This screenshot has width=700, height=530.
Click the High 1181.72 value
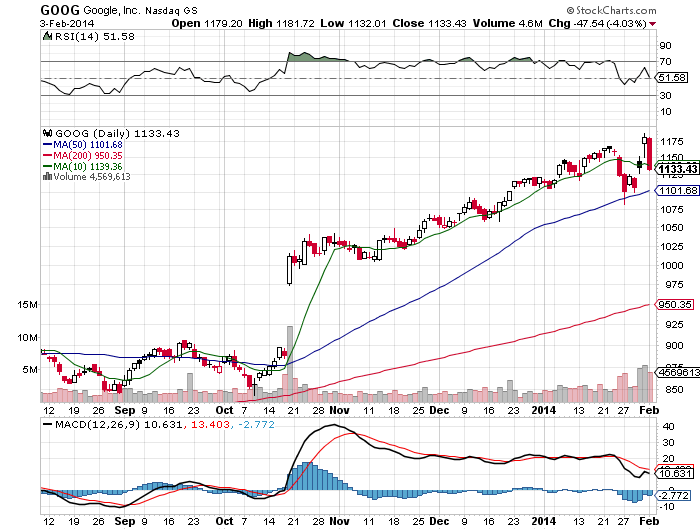[281, 24]
